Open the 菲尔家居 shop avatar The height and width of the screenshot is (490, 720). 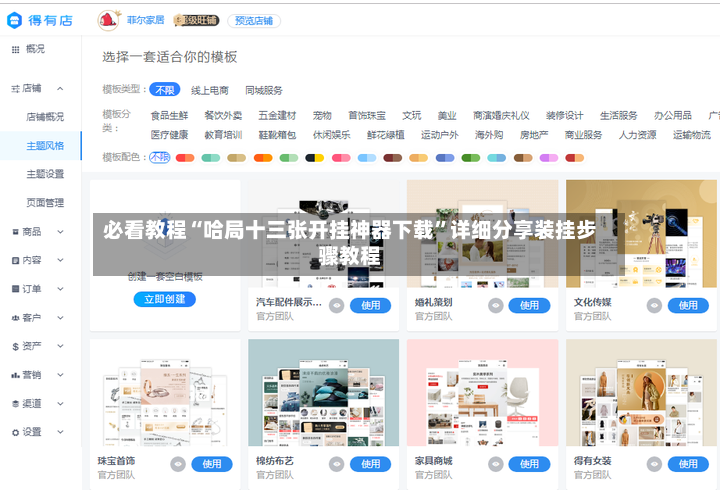click(108, 20)
